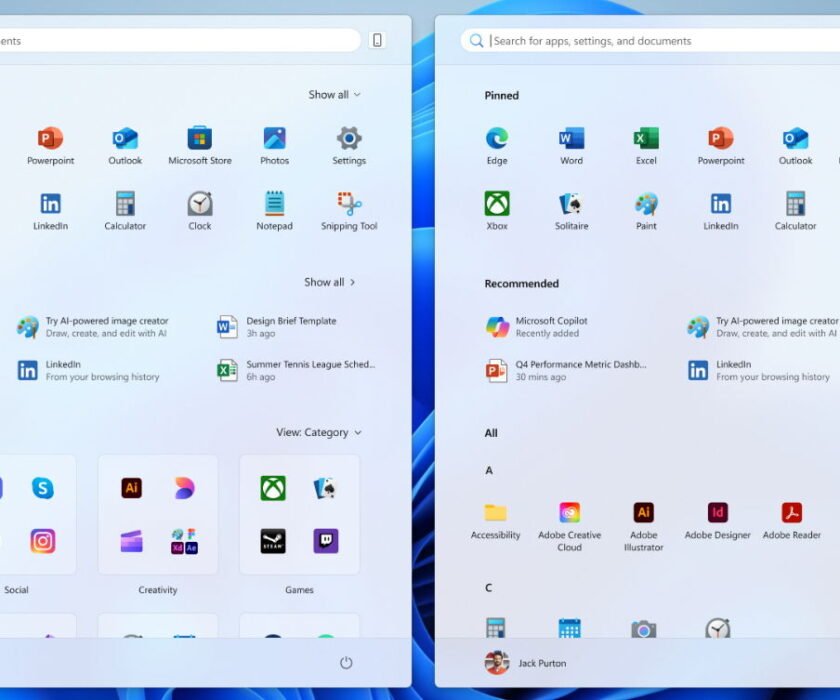The width and height of the screenshot is (840, 700).
Task: Open Calculator pinned app in left Start menu
Action: click(125, 211)
